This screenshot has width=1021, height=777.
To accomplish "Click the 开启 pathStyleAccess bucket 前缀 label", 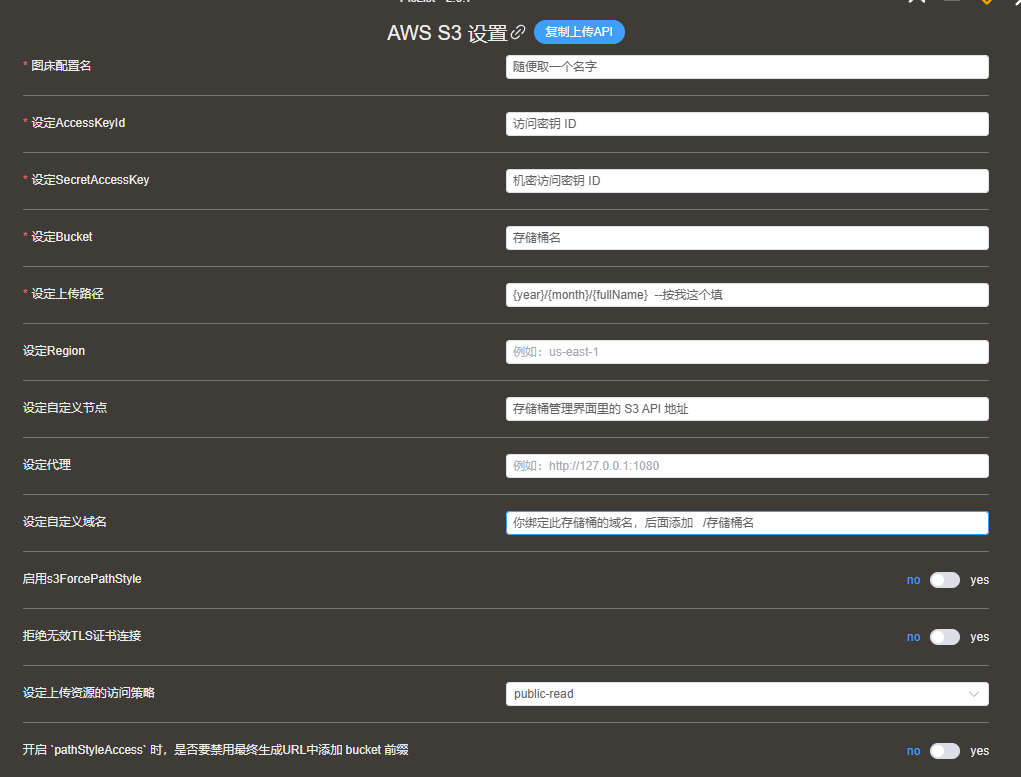I will (x=216, y=750).
